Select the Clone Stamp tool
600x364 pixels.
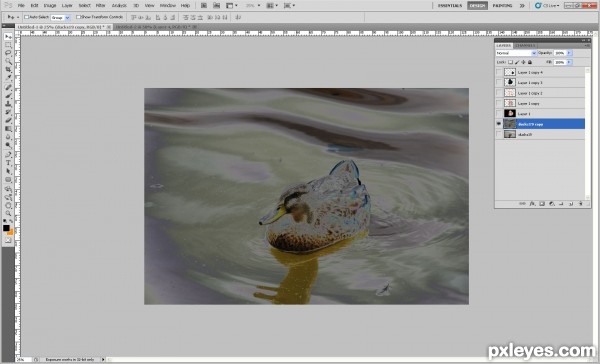point(8,103)
